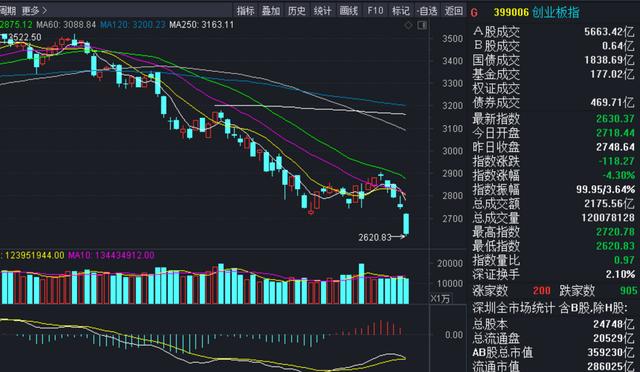
Task: Click the 返回 back button
Action: [453, 11]
